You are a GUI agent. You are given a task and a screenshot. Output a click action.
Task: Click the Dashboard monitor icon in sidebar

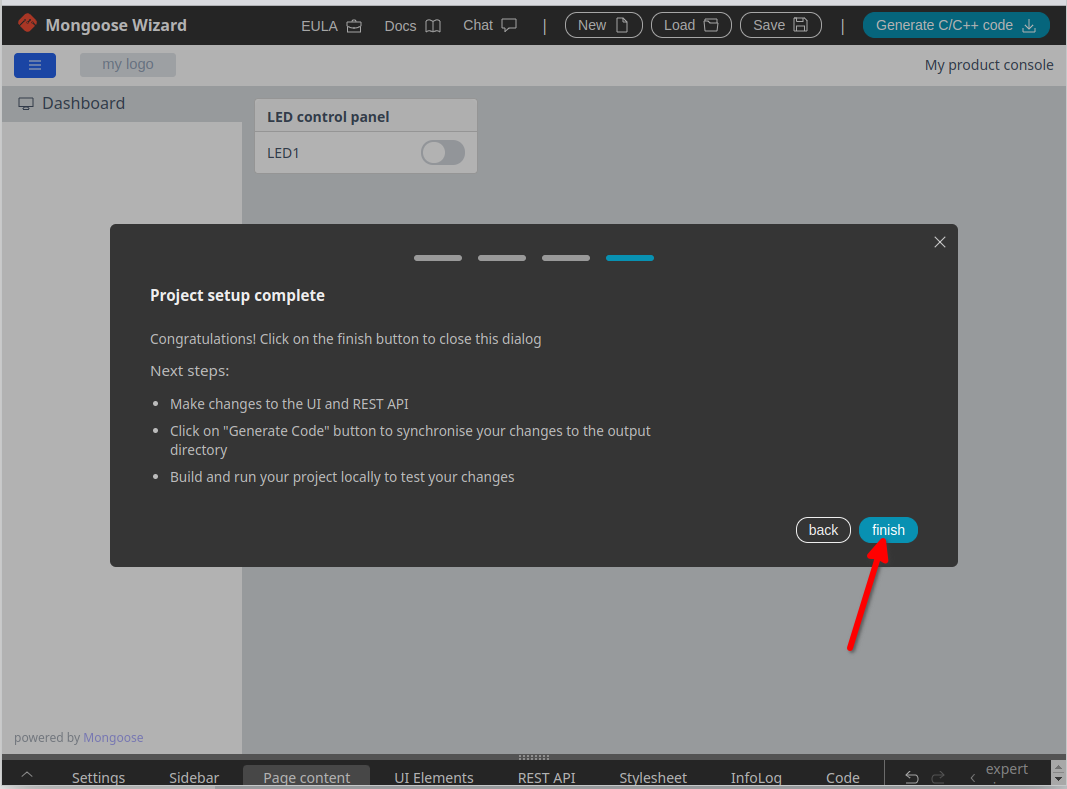pos(26,104)
